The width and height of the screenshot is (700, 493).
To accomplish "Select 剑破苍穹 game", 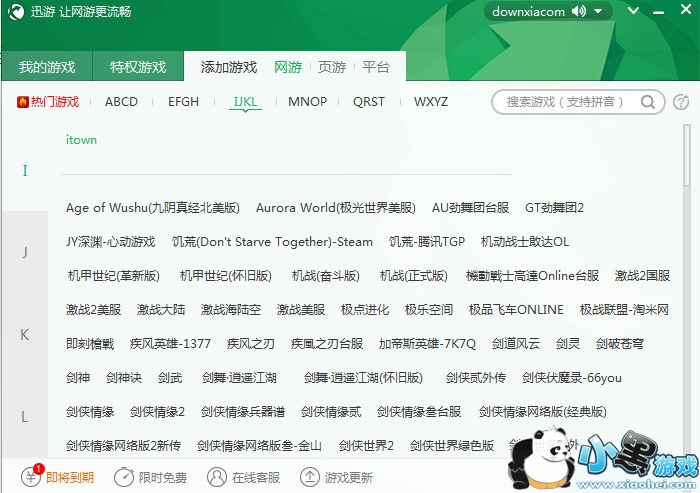I will pyautogui.click(x=620, y=343).
